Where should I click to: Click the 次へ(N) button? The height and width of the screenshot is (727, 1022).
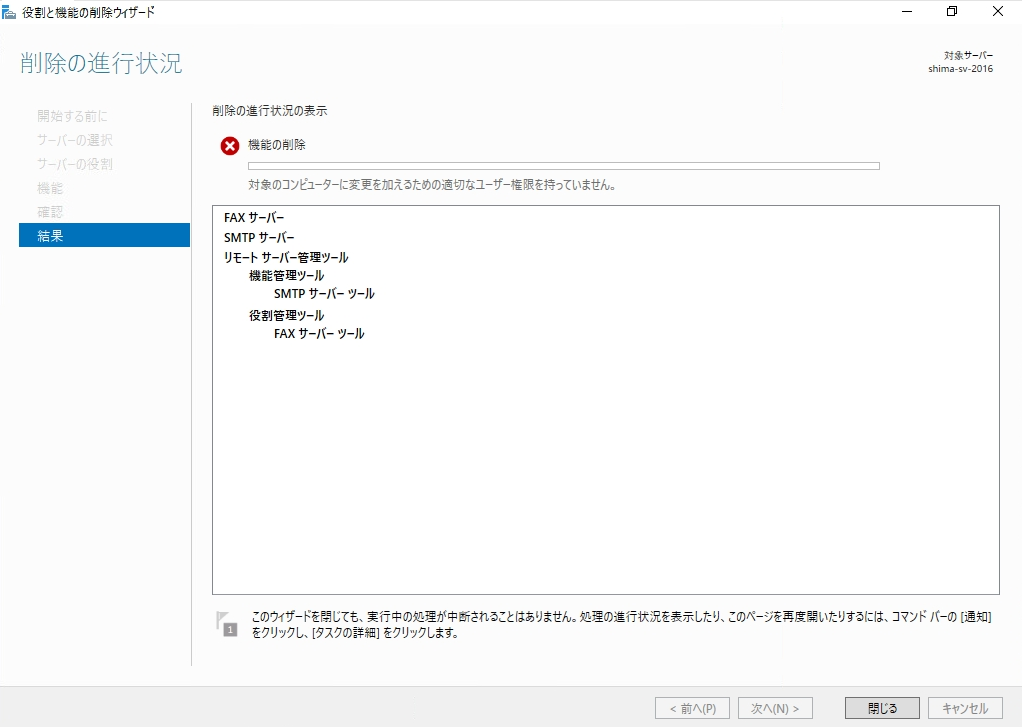[776, 707]
